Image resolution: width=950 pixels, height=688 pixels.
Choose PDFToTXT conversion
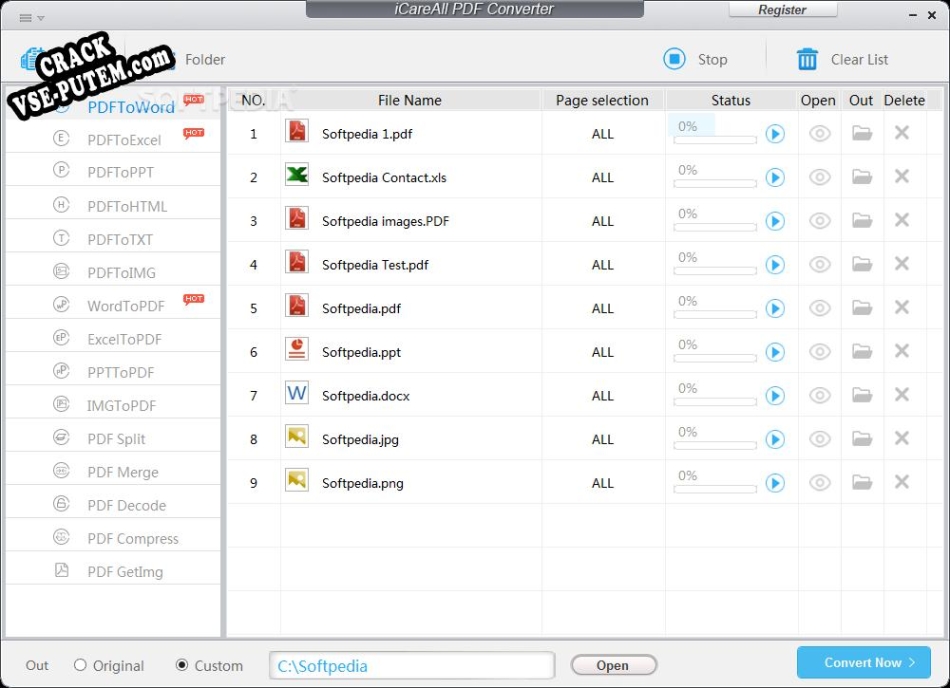click(113, 239)
